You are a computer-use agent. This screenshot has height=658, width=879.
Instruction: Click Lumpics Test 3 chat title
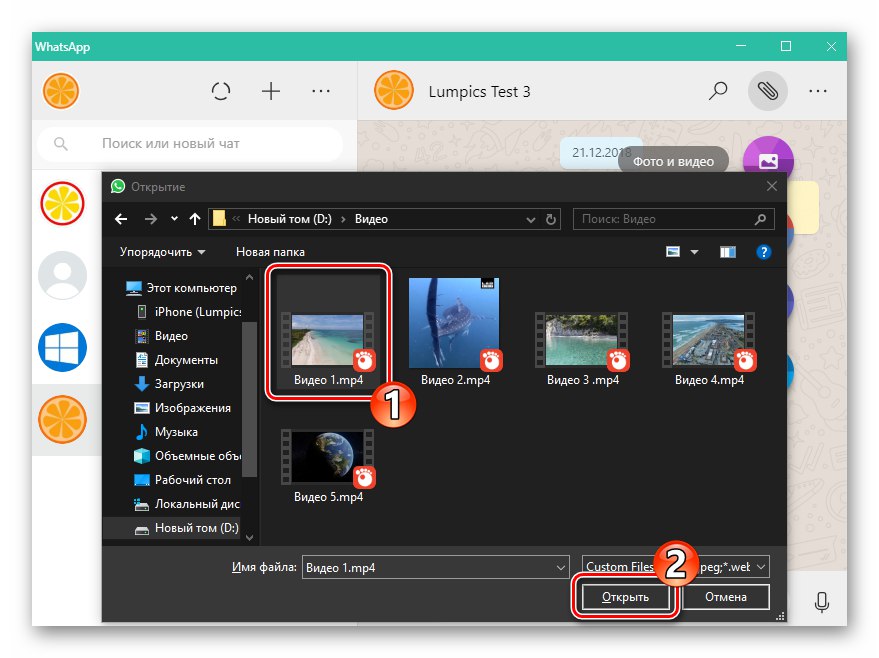(x=479, y=91)
